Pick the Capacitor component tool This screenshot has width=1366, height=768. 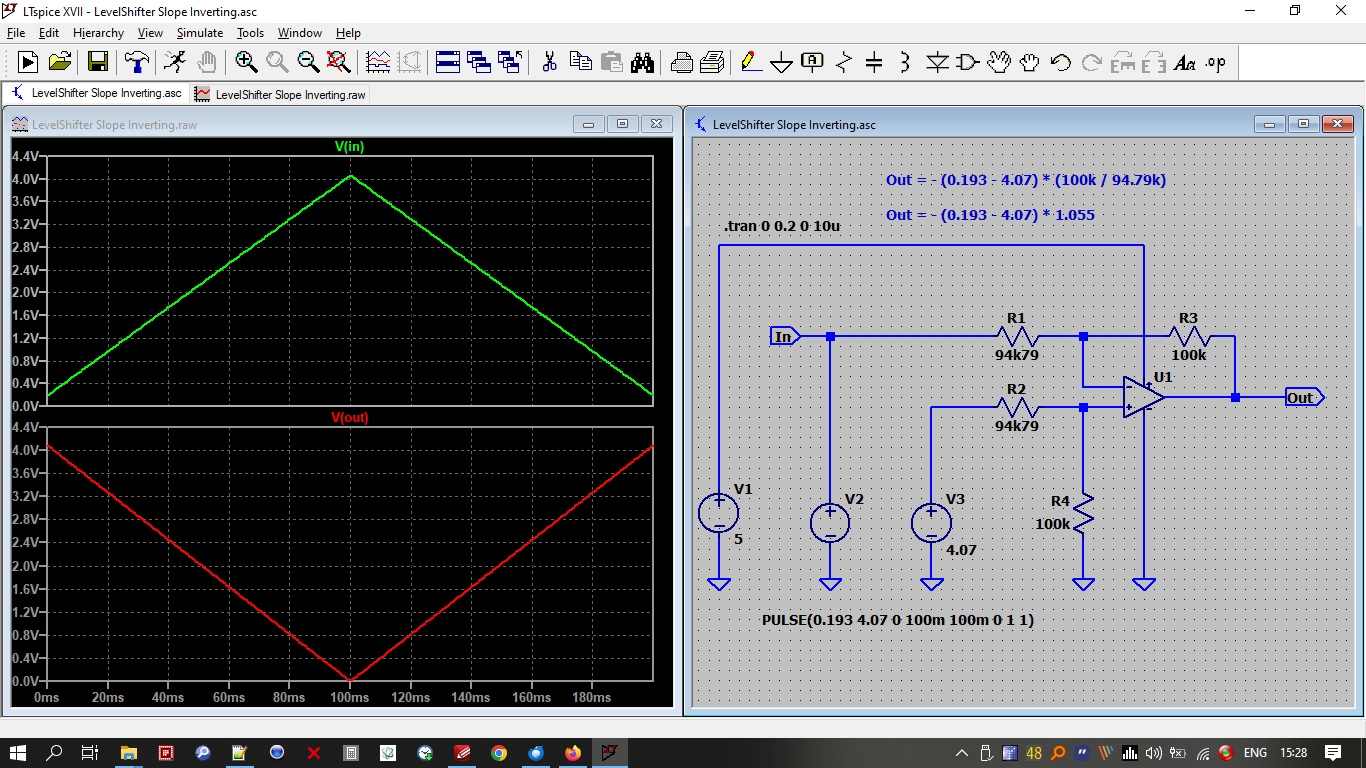874,63
